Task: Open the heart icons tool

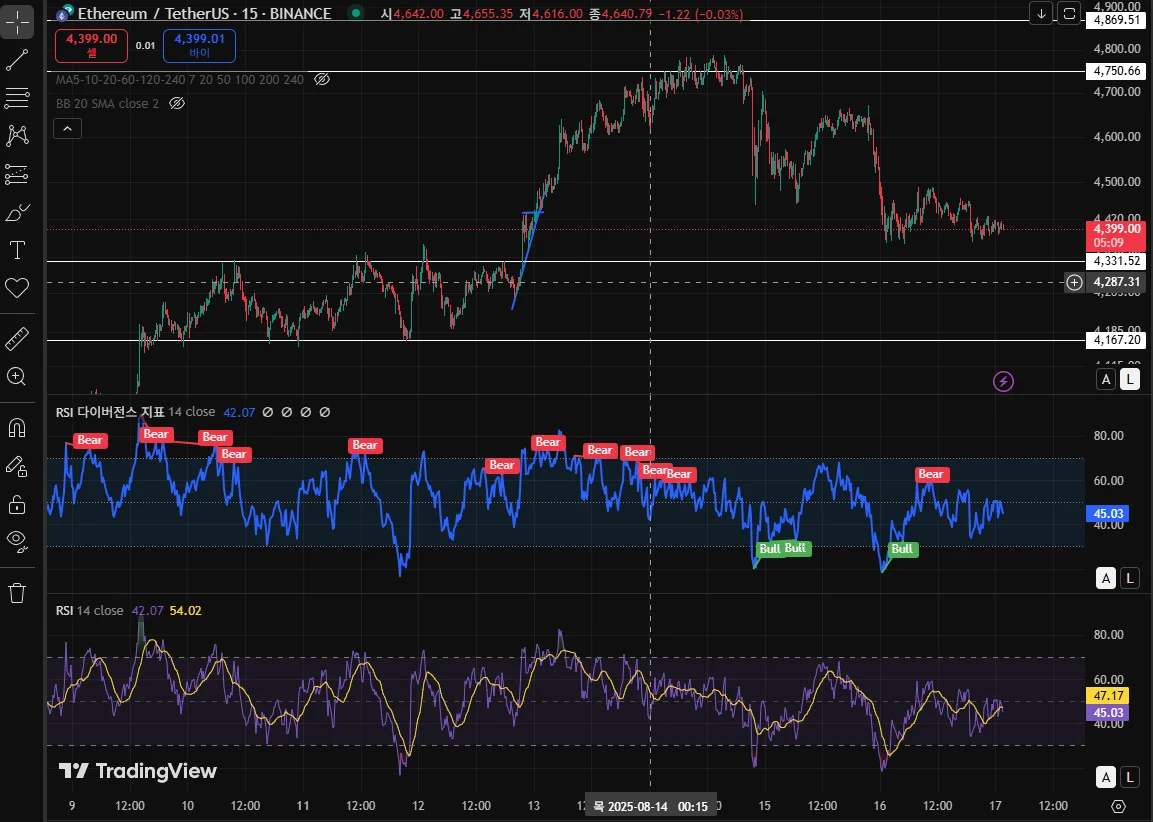Action: 17,287
